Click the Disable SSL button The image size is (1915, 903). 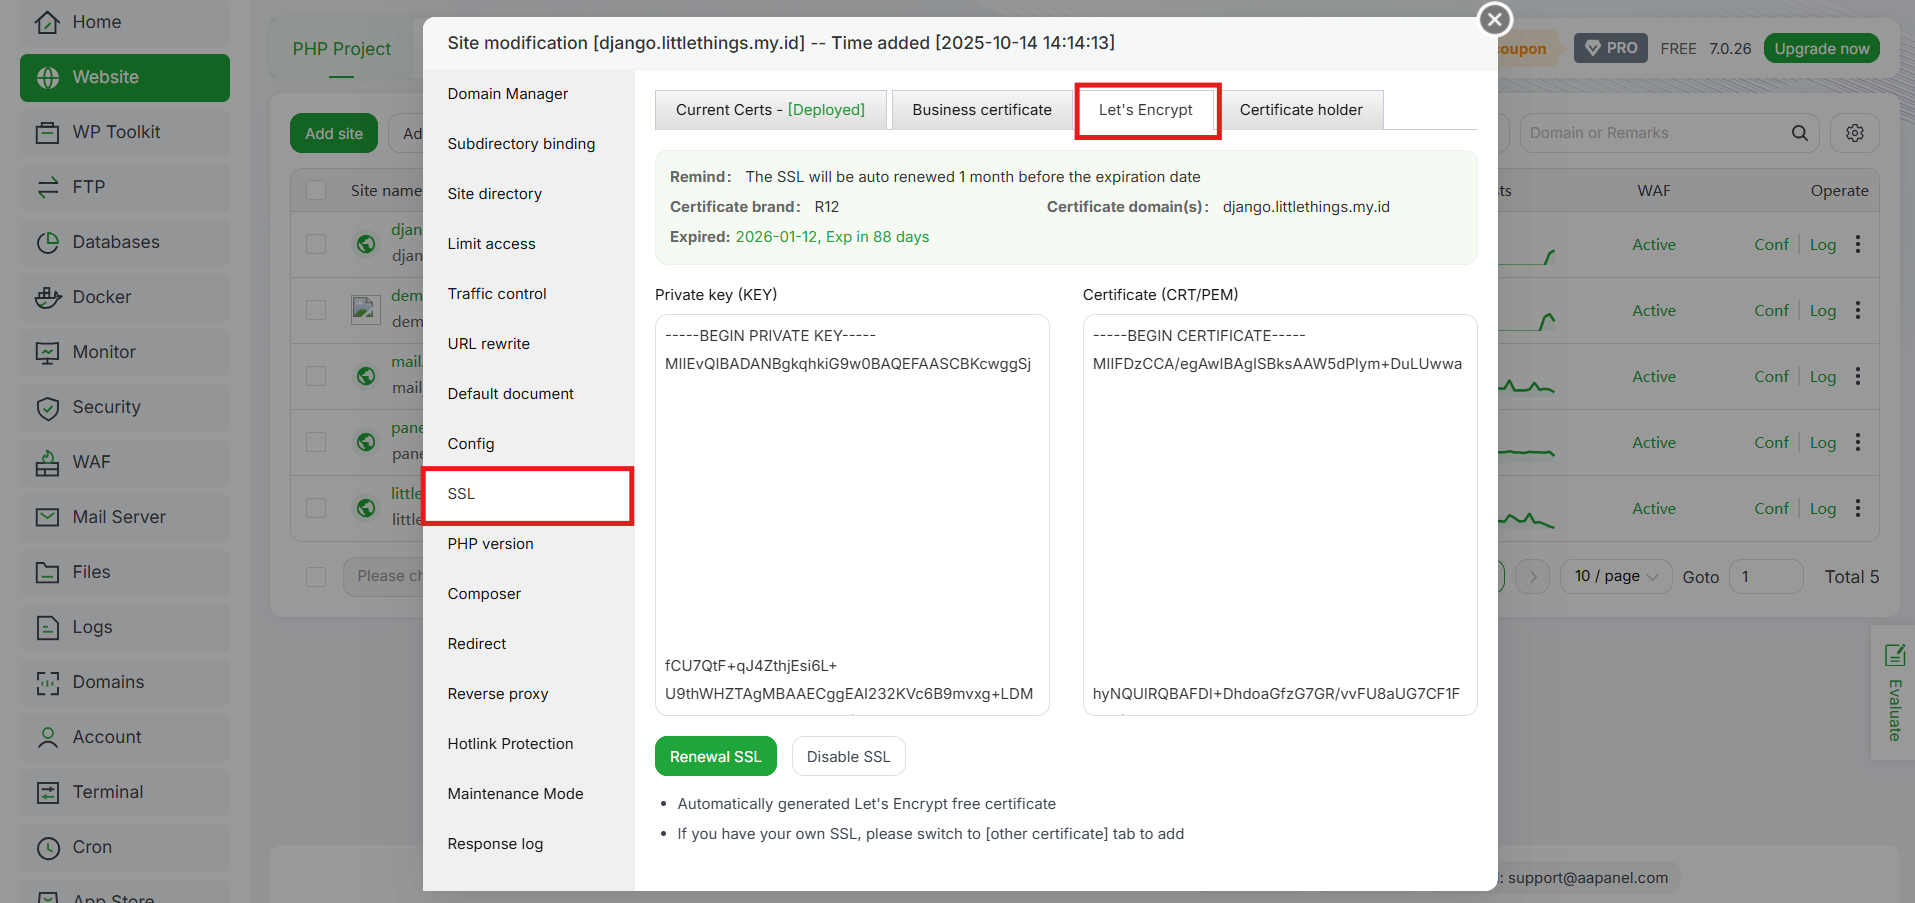[848, 756]
